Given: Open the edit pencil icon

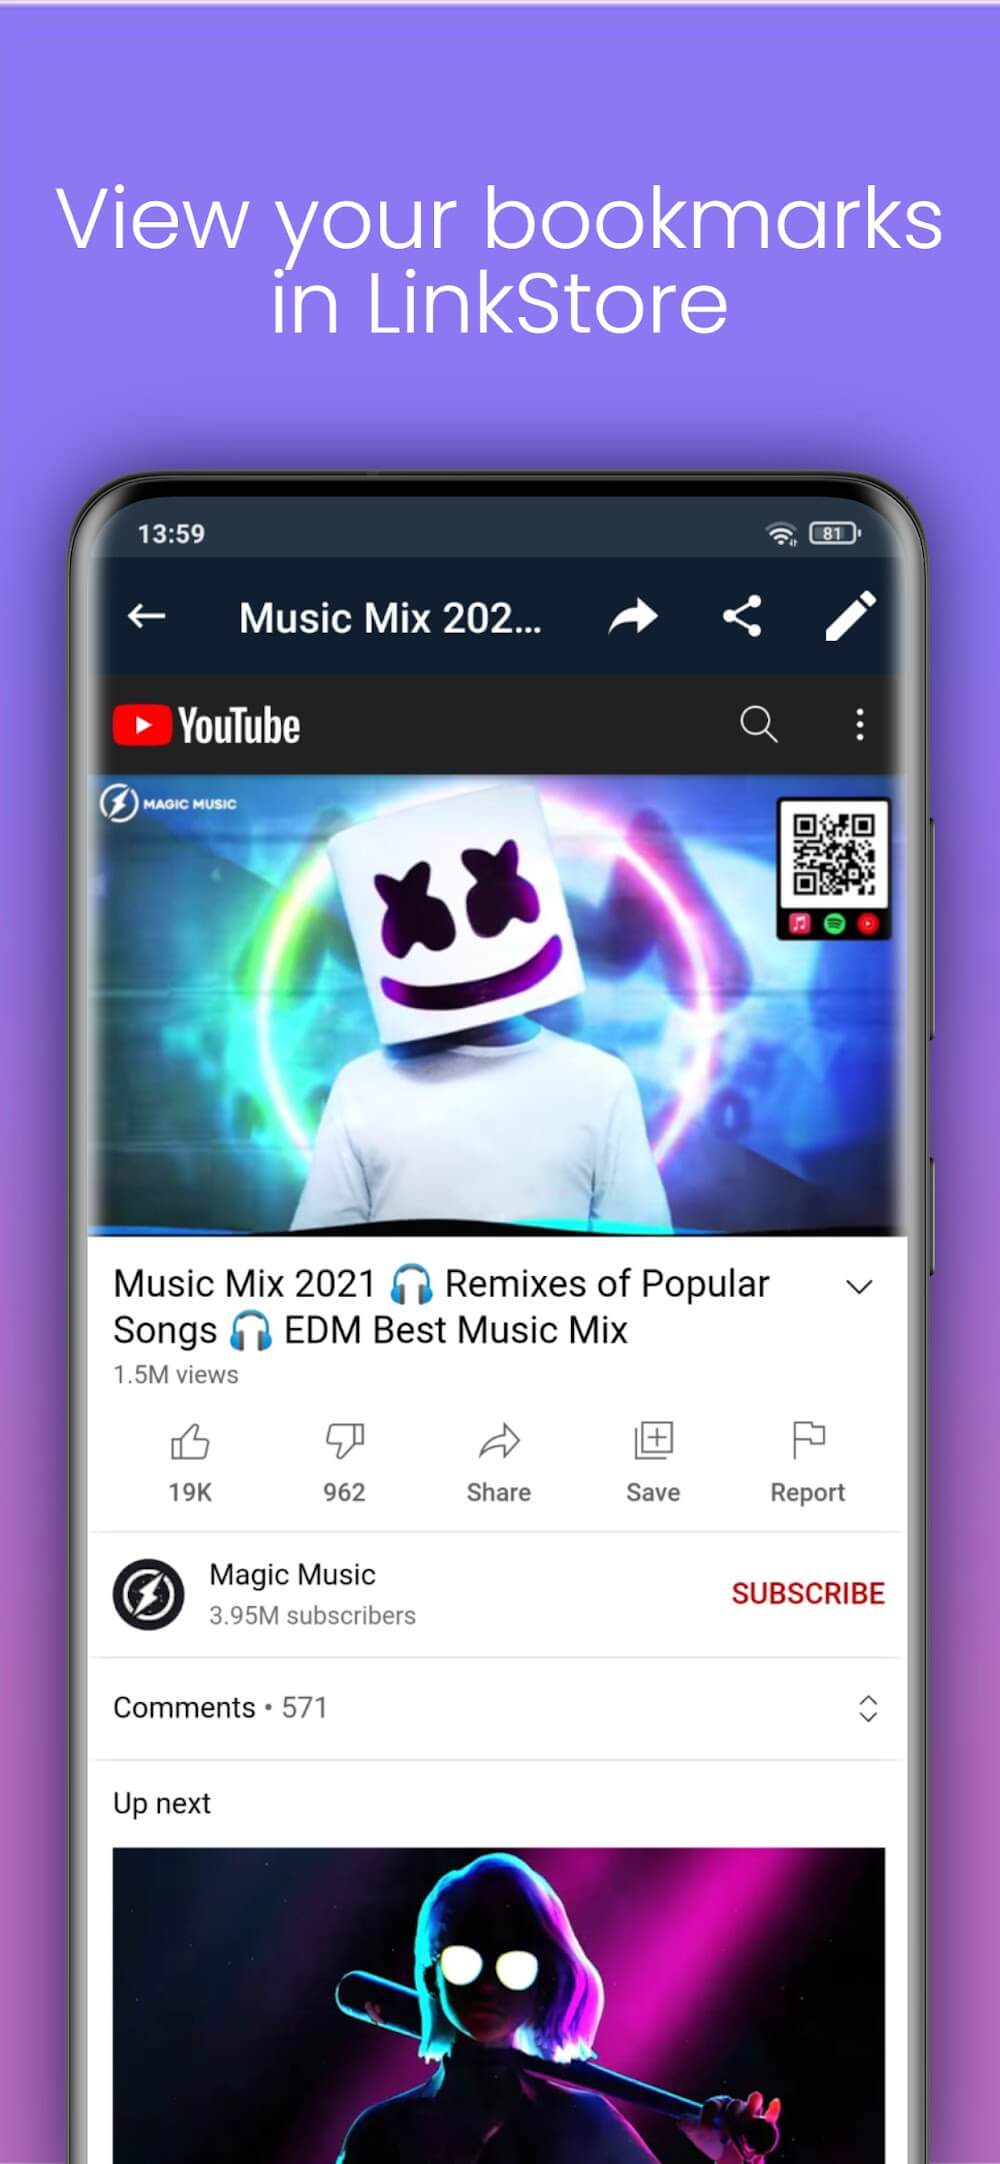Looking at the screenshot, I should pos(850,615).
